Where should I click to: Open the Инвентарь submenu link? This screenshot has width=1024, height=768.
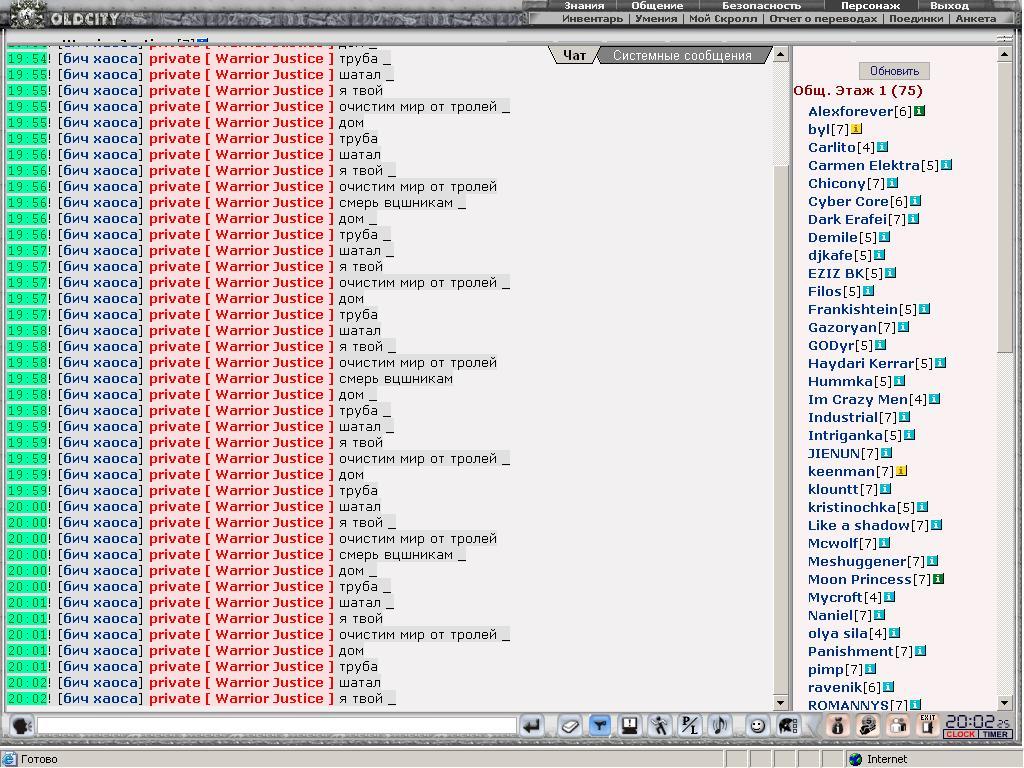click(x=592, y=18)
